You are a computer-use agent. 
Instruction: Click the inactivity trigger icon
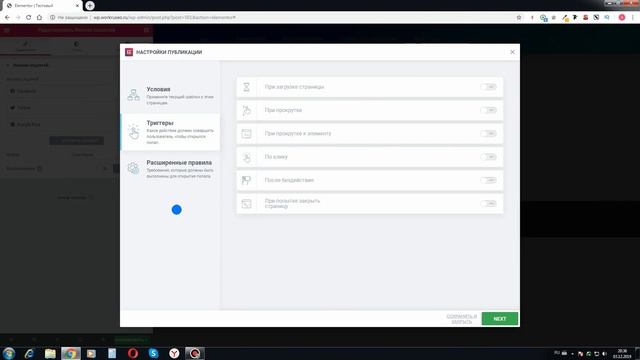pyautogui.click(x=246, y=180)
